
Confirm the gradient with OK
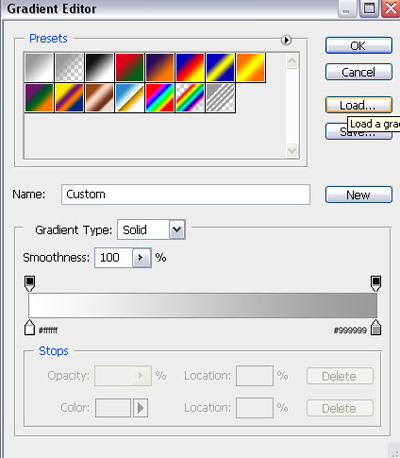point(358,46)
